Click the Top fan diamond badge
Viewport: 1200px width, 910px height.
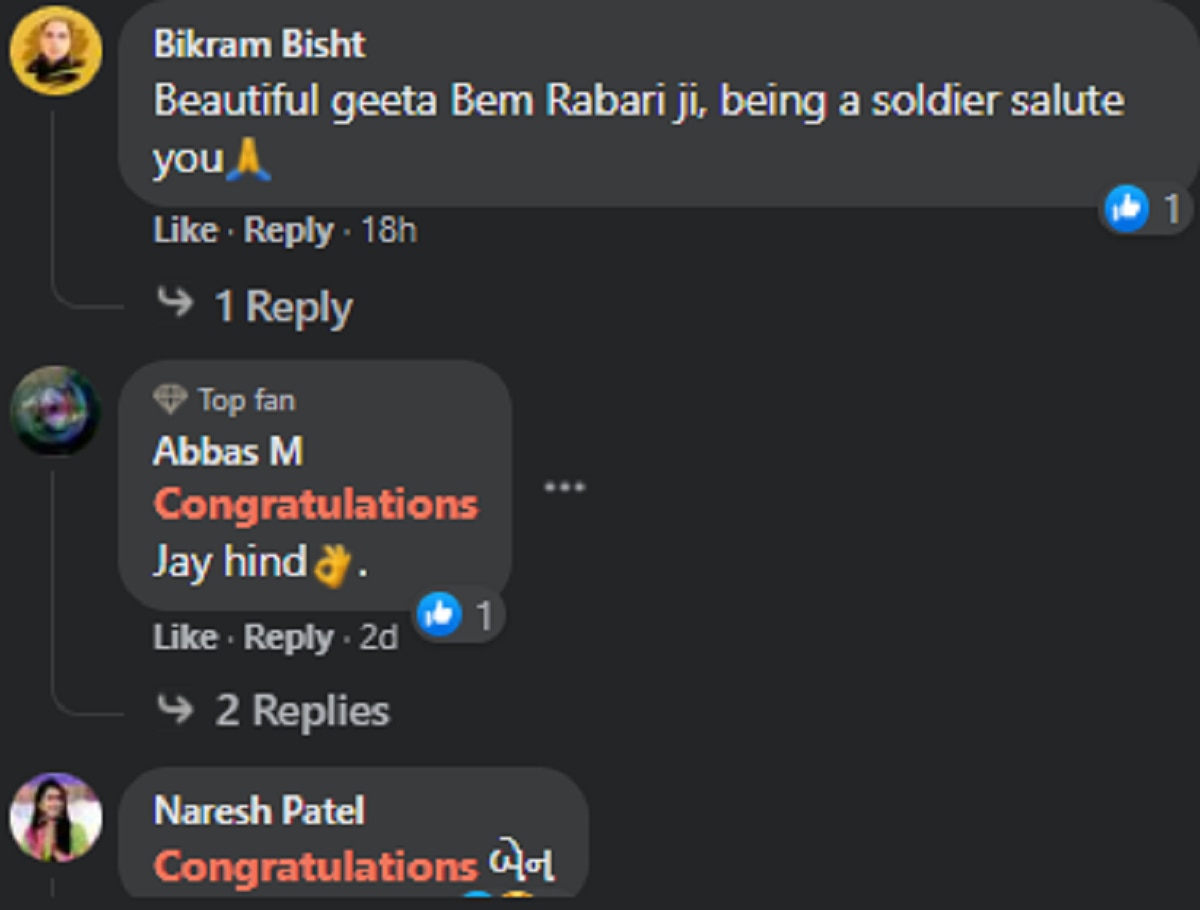pyautogui.click(x=171, y=401)
